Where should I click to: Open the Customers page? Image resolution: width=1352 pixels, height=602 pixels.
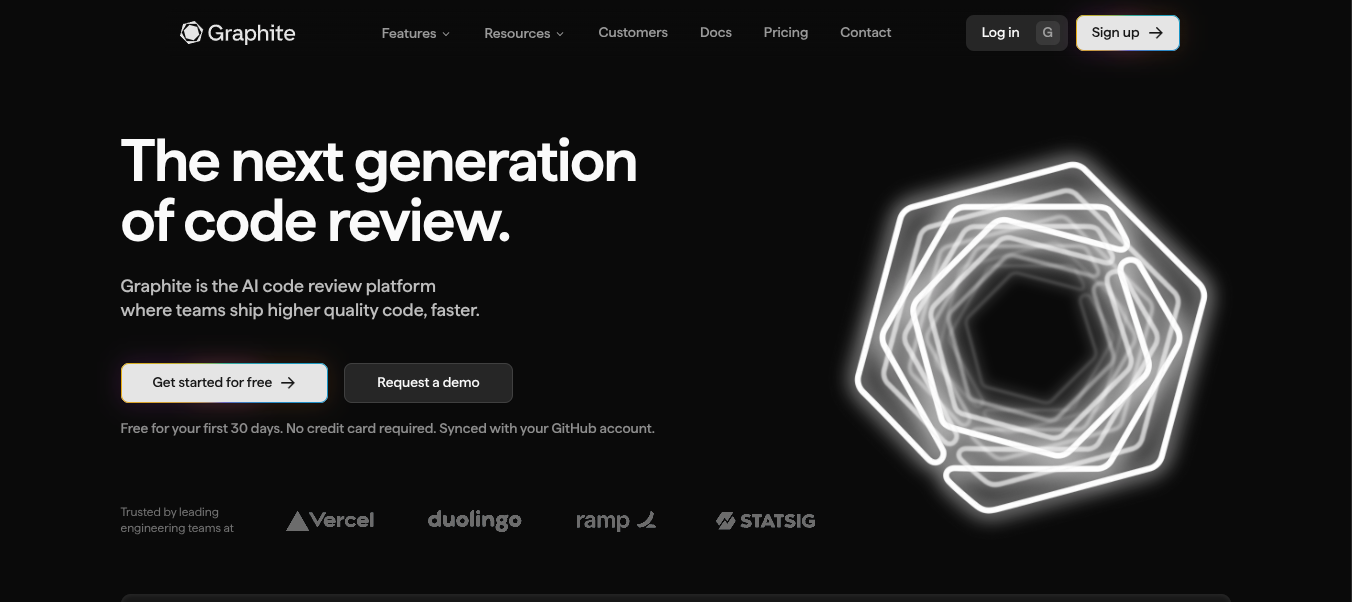click(632, 32)
